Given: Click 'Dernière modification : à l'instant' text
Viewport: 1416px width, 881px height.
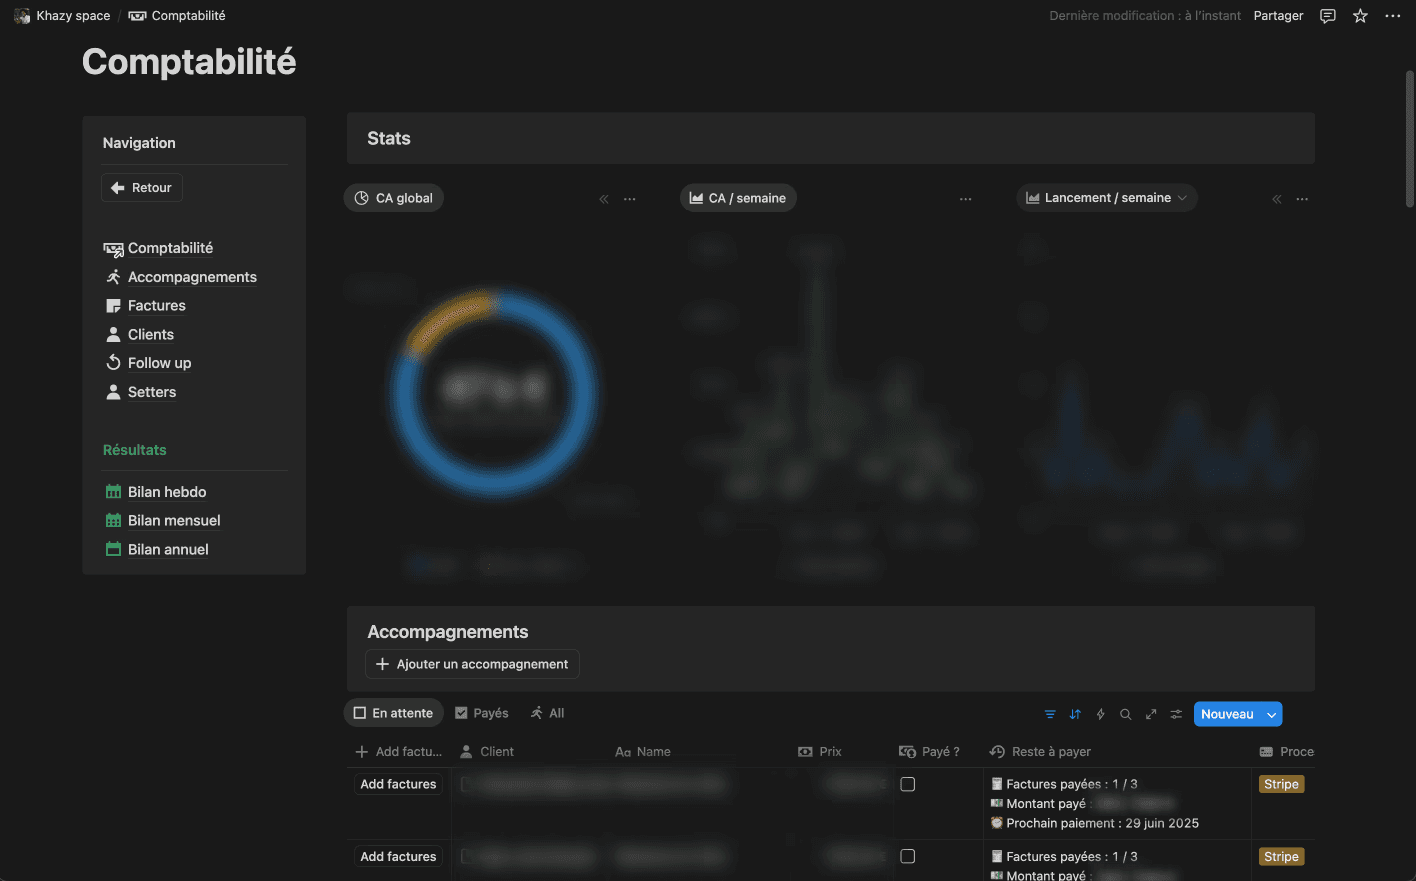Looking at the screenshot, I should (x=1145, y=16).
